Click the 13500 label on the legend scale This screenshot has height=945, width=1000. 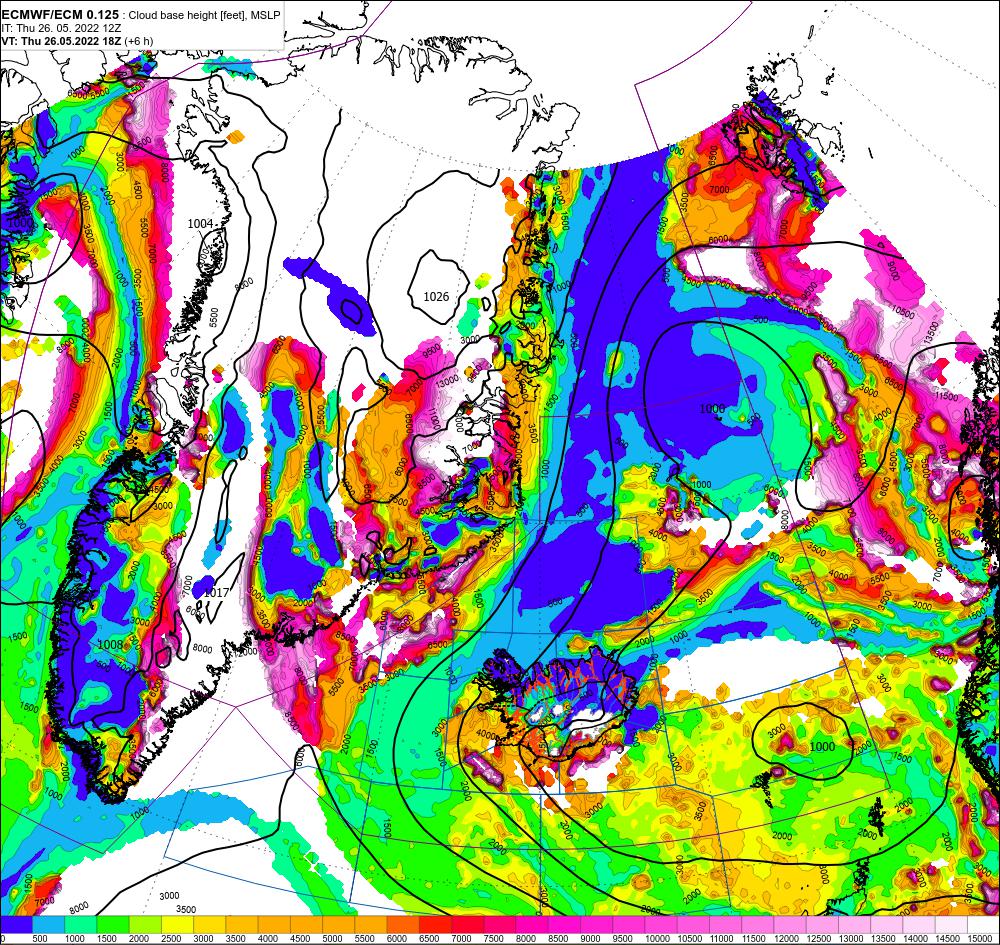tap(883, 939)
